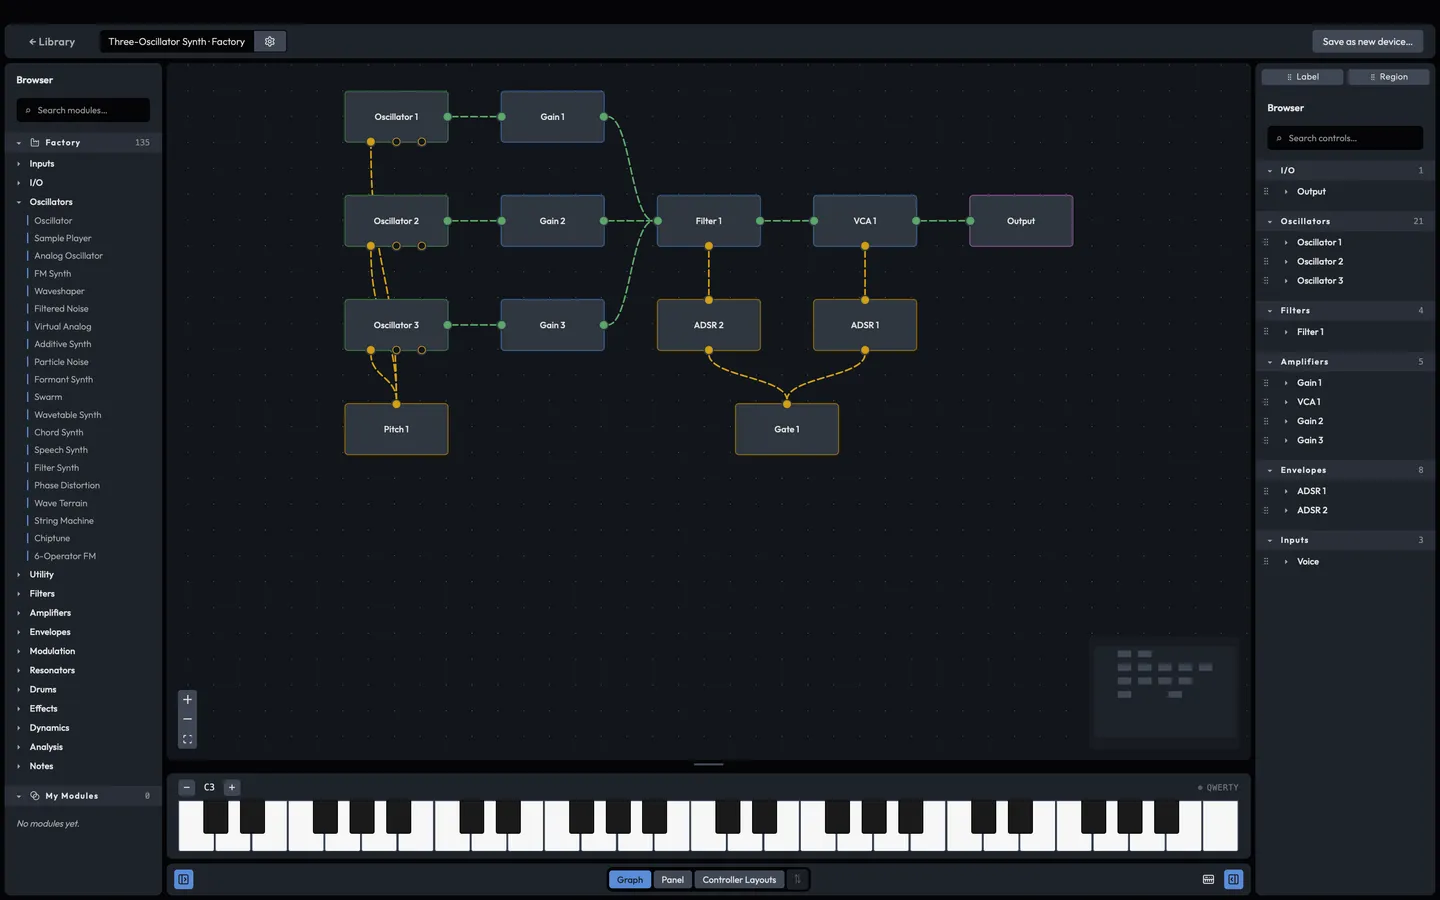Zoom out of the graph canvas
The height and width of the screenshot is (900, 1440).
[x=187, y=720]
